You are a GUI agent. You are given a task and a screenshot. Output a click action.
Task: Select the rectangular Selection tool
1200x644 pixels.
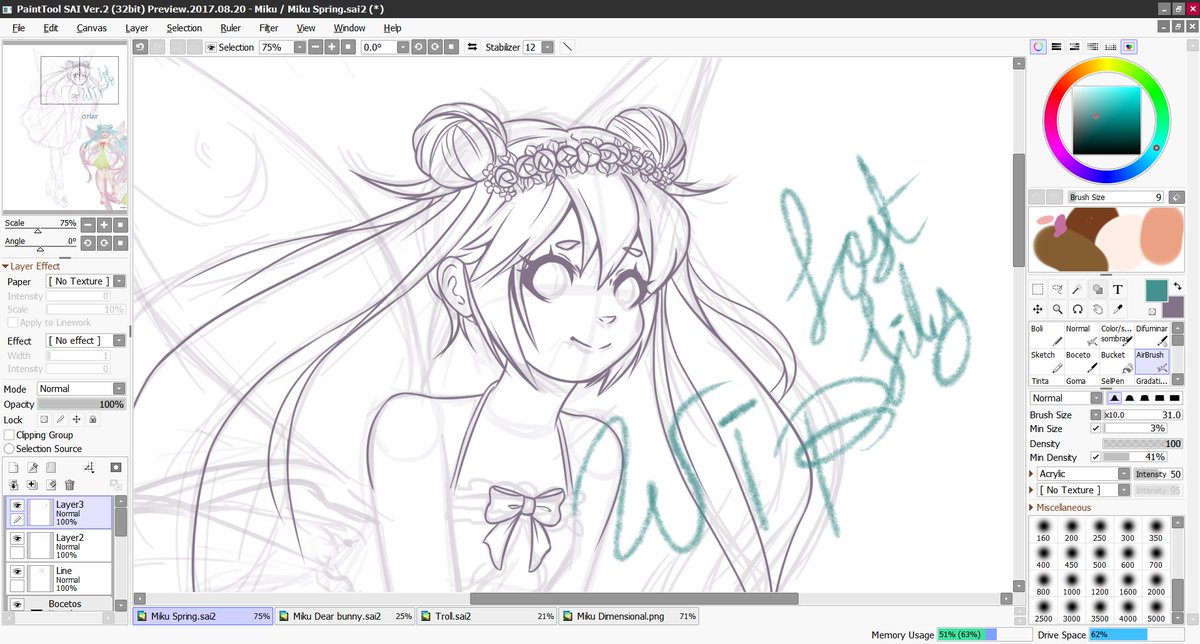pos(1038,289)
